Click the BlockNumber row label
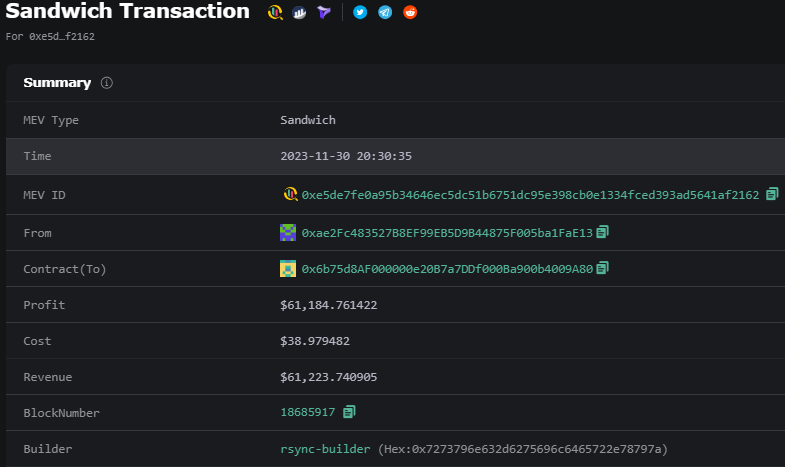 point(61,413)
